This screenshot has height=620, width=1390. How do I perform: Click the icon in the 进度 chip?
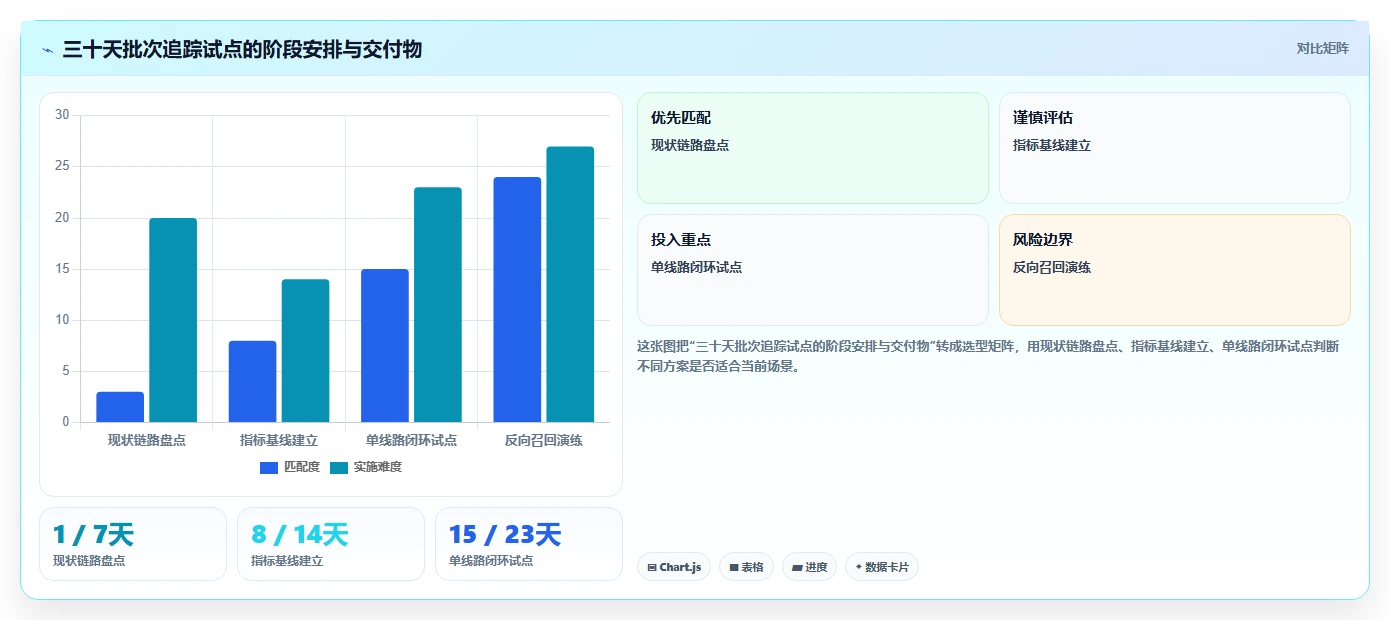(x=797, y=567)
